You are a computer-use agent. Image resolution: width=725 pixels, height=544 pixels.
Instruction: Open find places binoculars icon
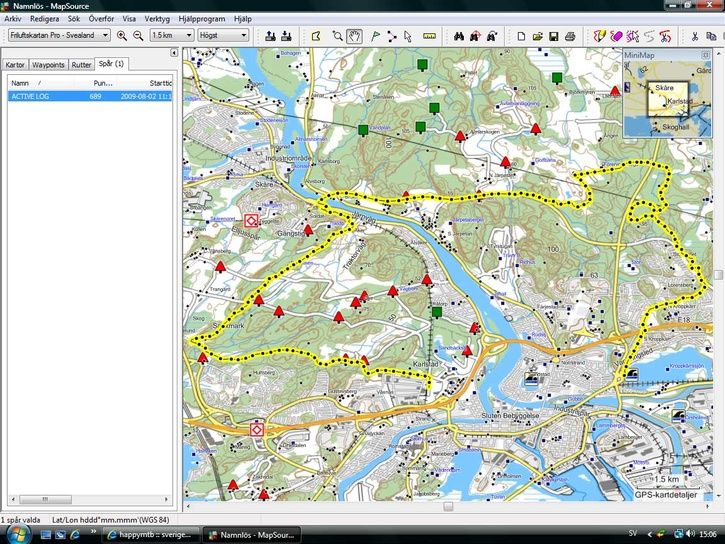point(459,36)
